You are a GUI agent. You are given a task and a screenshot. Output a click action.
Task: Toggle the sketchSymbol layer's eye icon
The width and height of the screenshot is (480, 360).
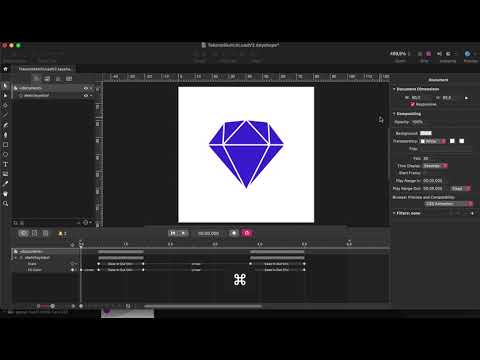[x=86, y=95]
